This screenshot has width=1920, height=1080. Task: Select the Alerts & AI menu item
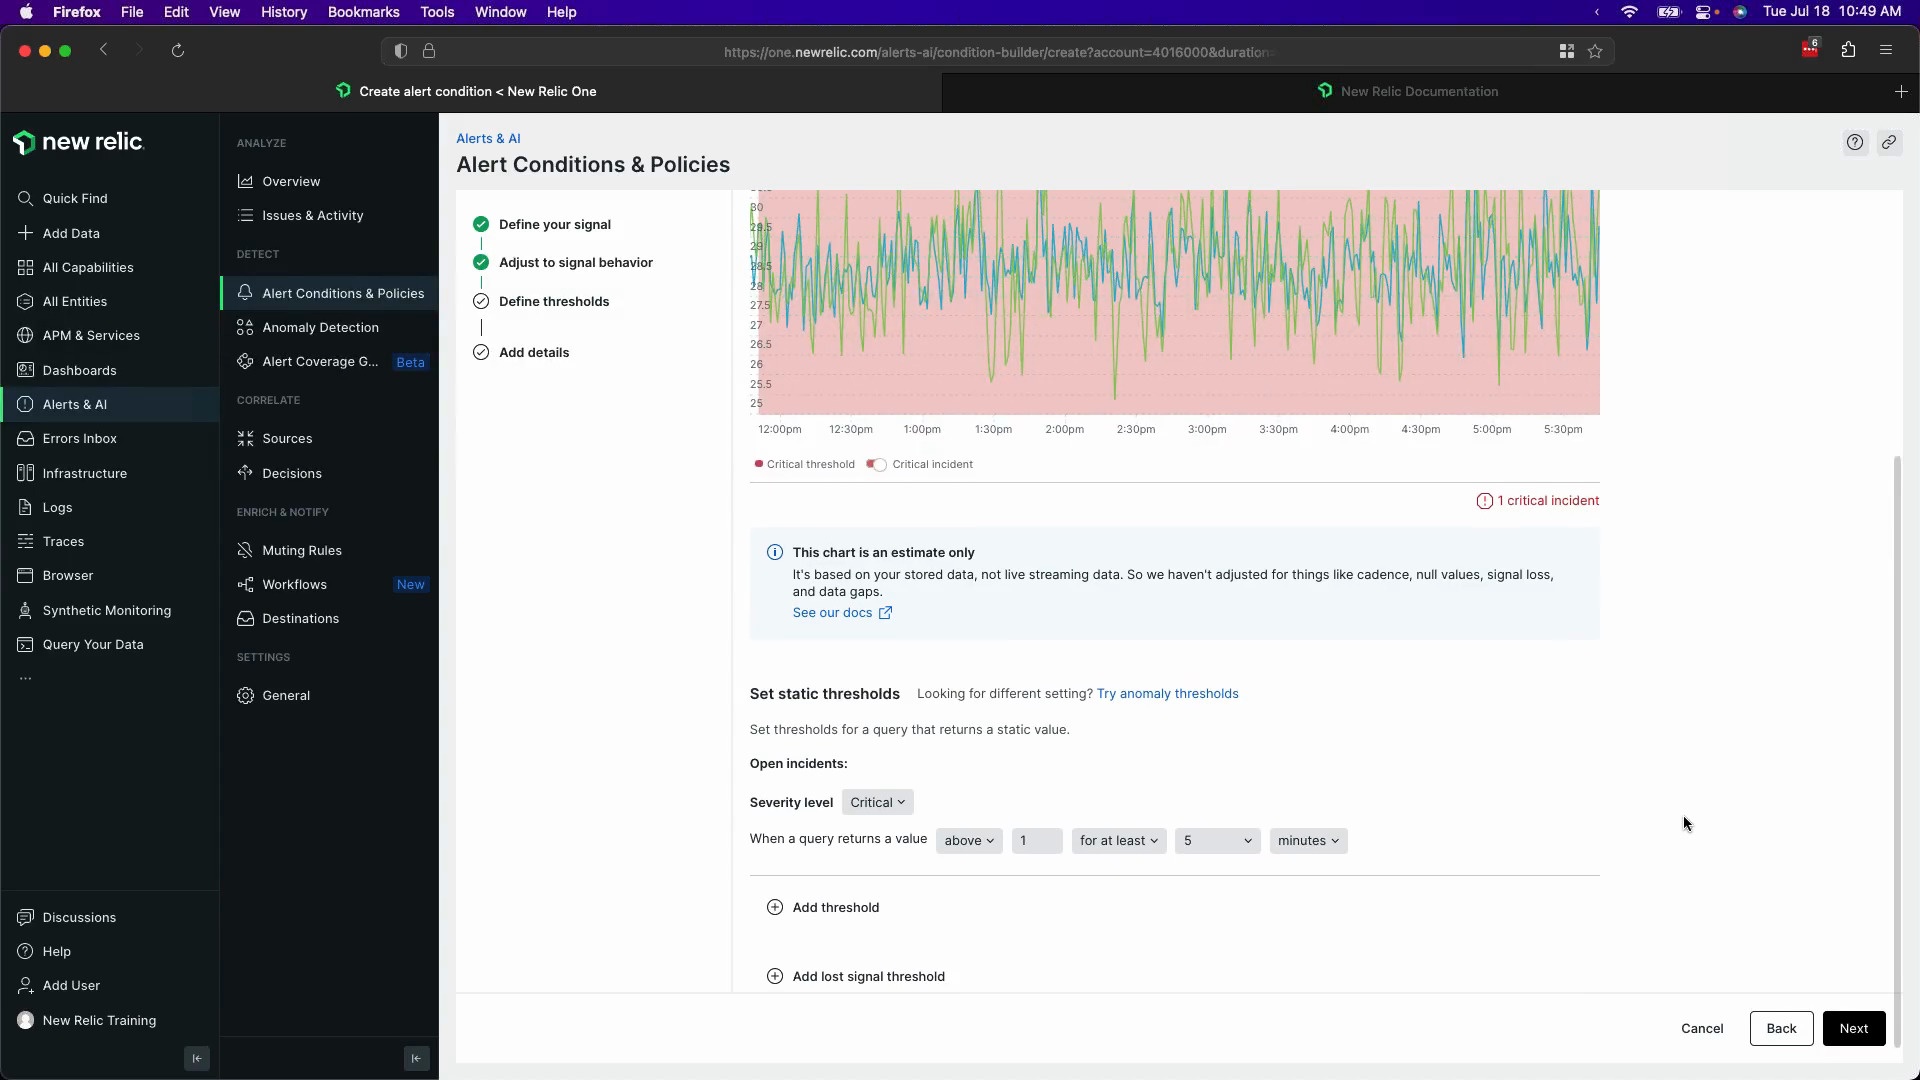click(x=75, y=404)
